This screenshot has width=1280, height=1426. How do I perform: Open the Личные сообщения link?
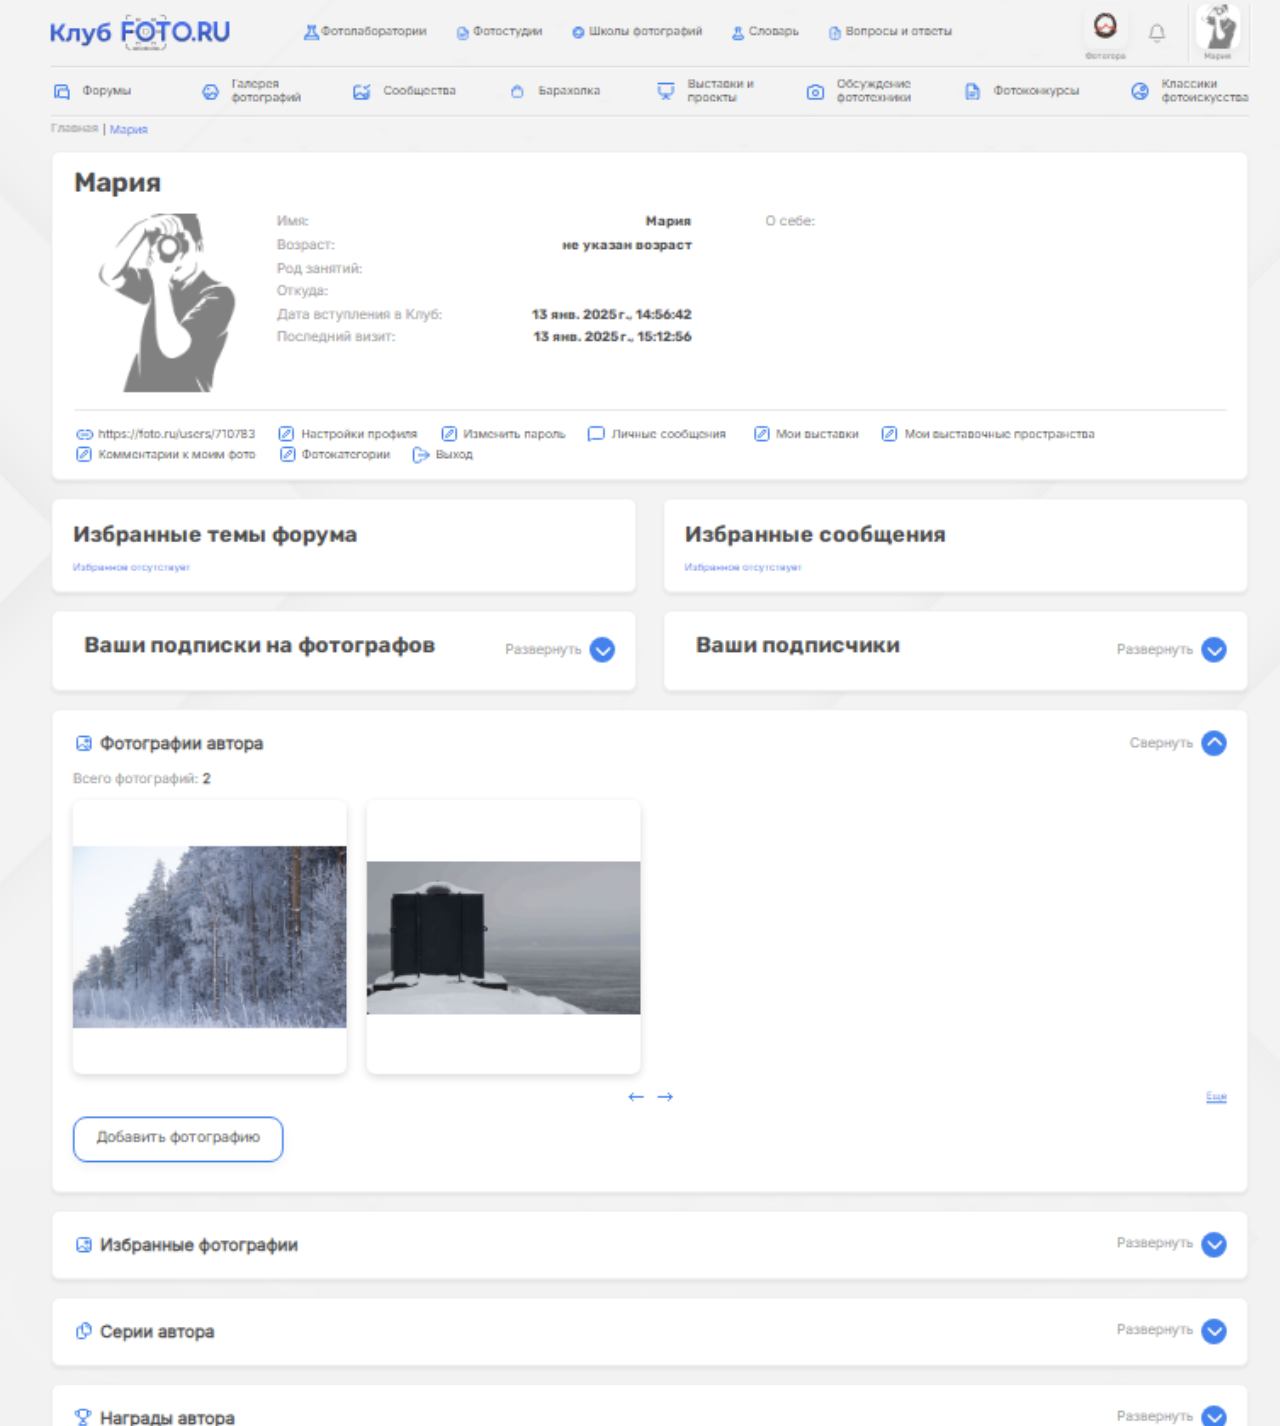pos(668,434)
